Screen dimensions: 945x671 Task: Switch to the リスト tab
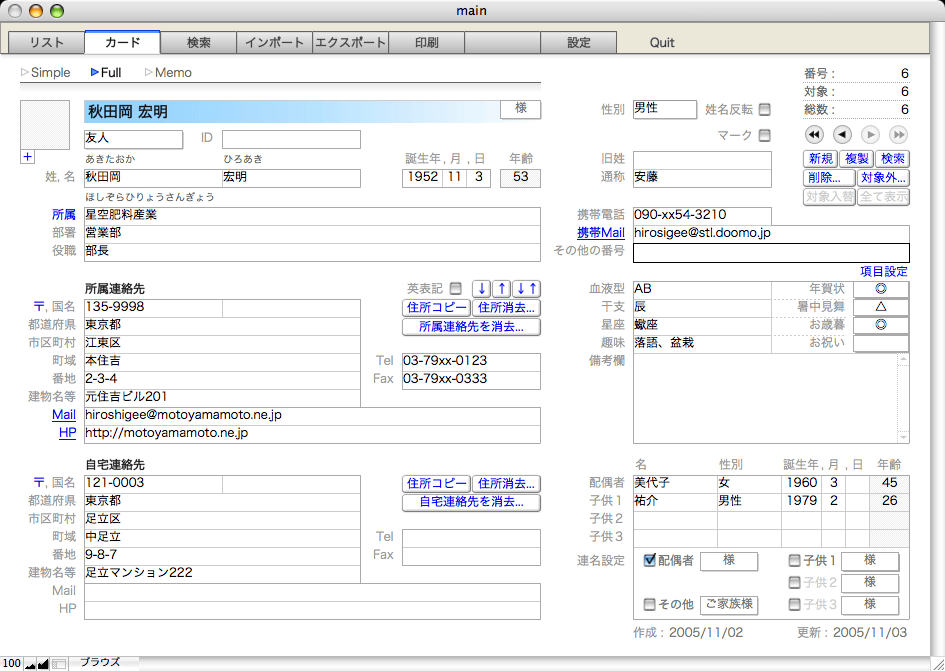click(46, 43)
